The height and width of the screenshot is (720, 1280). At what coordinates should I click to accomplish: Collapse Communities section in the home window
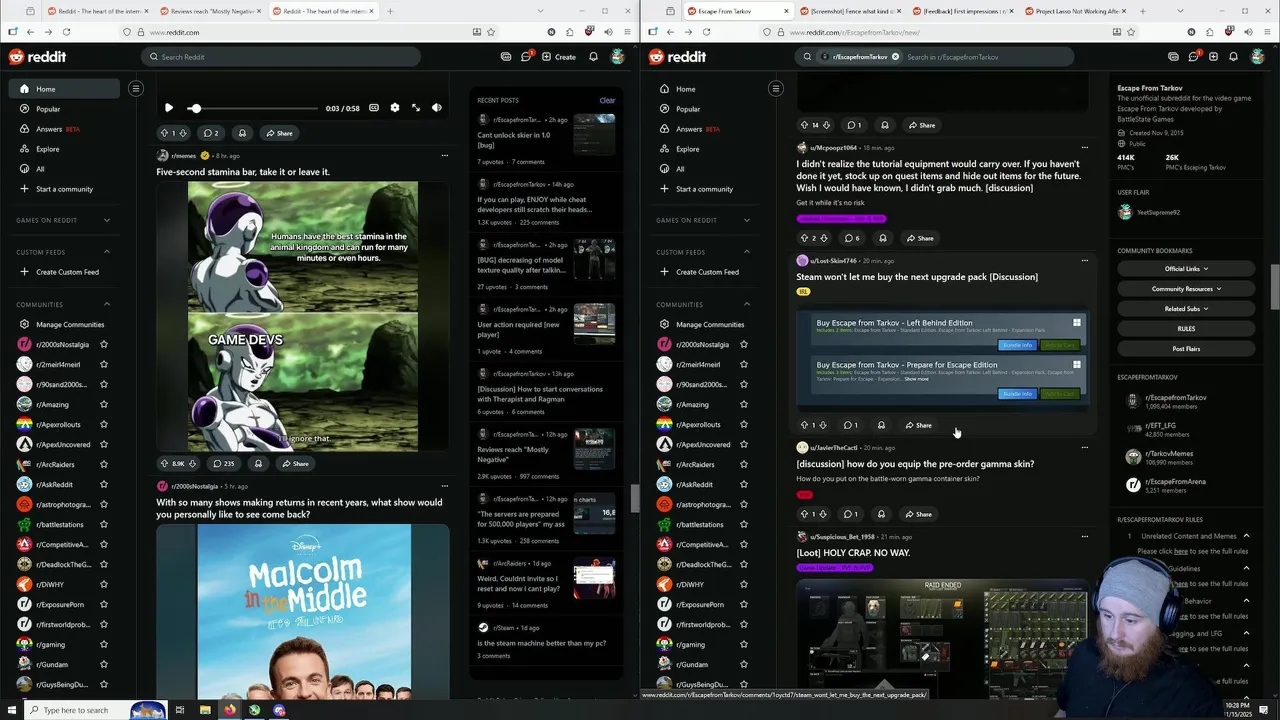click(x=107, y=304)
